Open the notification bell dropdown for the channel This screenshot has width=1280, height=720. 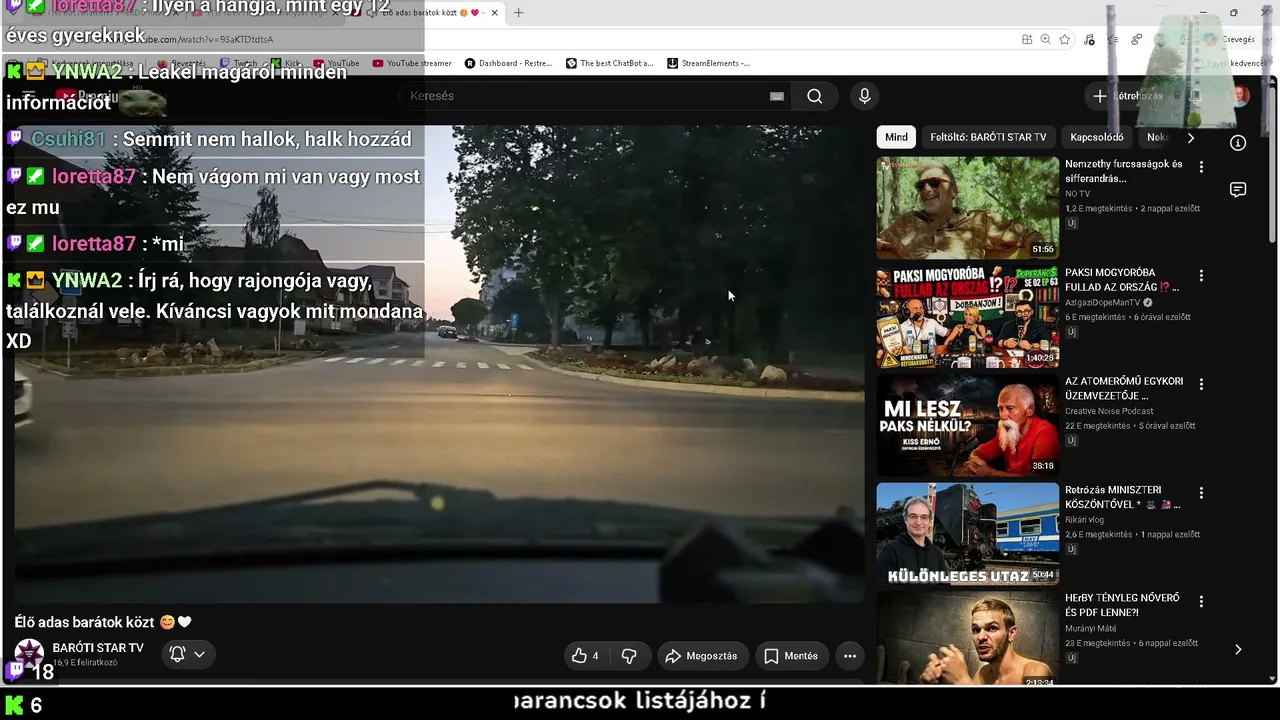point(188,655)
